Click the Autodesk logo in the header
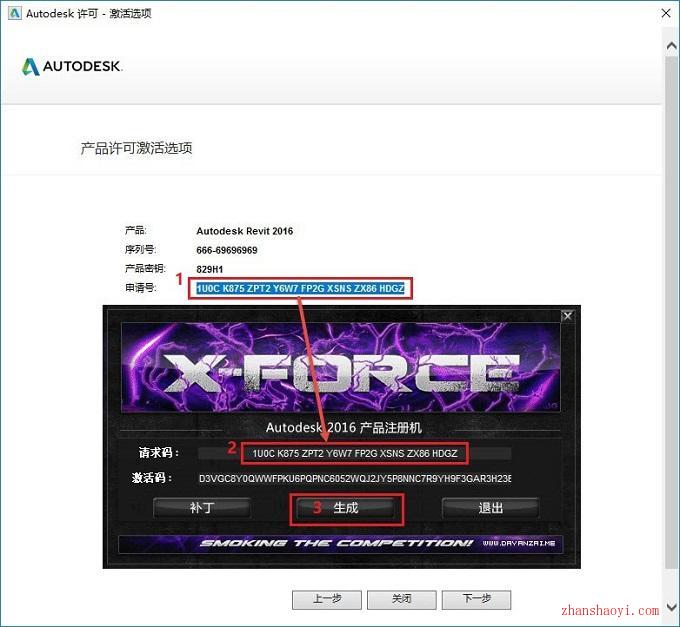 [72, 66]
